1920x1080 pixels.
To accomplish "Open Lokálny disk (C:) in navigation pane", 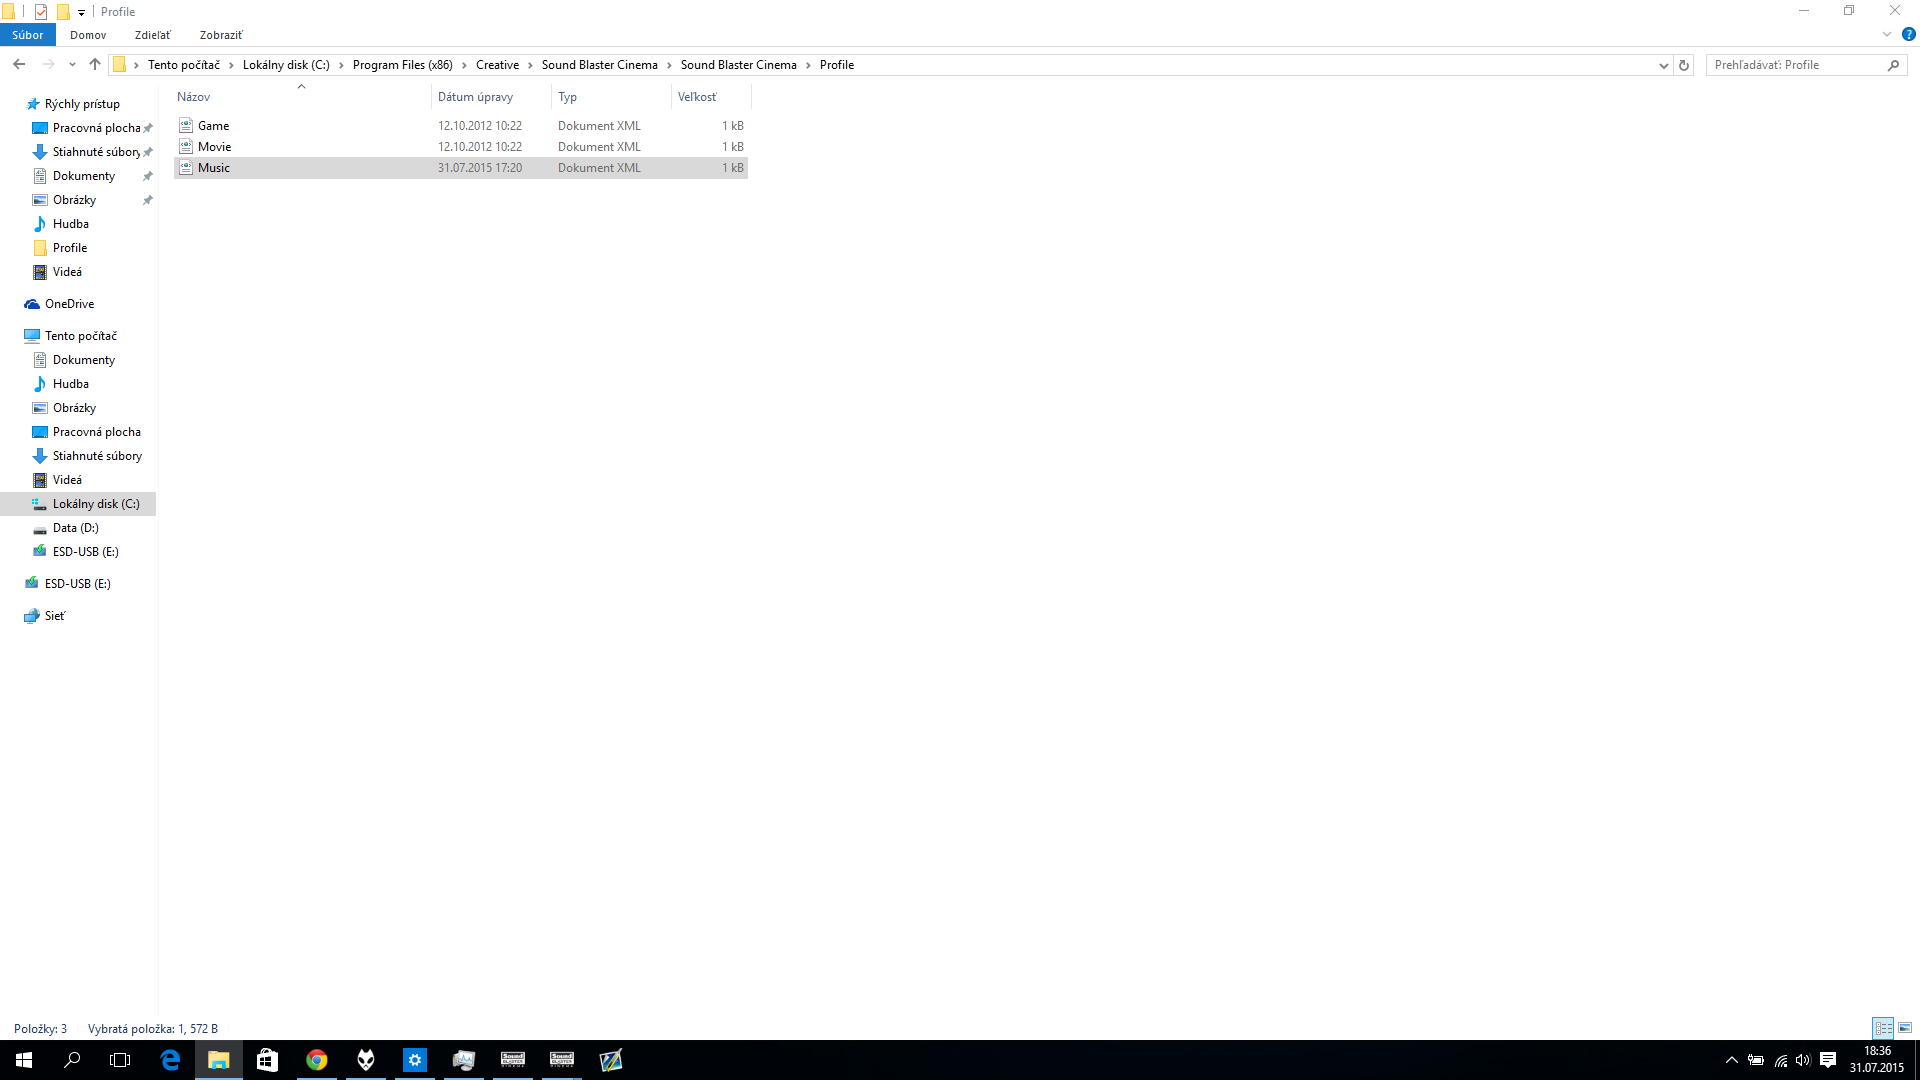I will tap(96, 504).
